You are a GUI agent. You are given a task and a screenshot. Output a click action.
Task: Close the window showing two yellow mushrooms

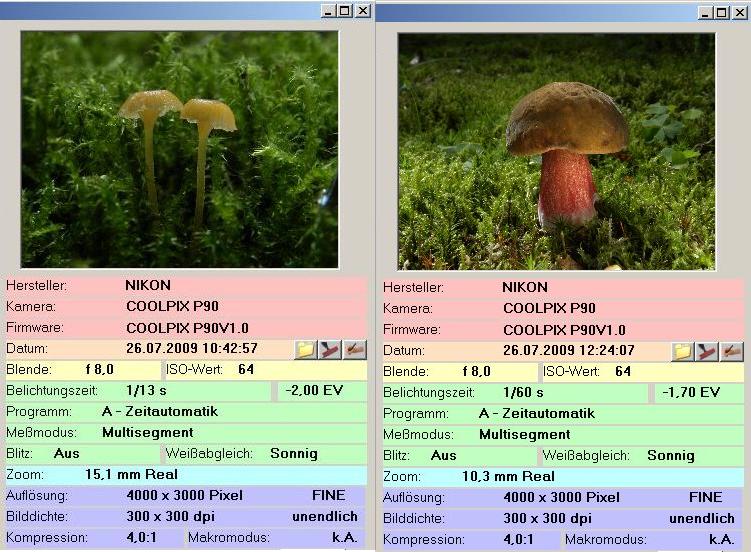coord(362,10)
